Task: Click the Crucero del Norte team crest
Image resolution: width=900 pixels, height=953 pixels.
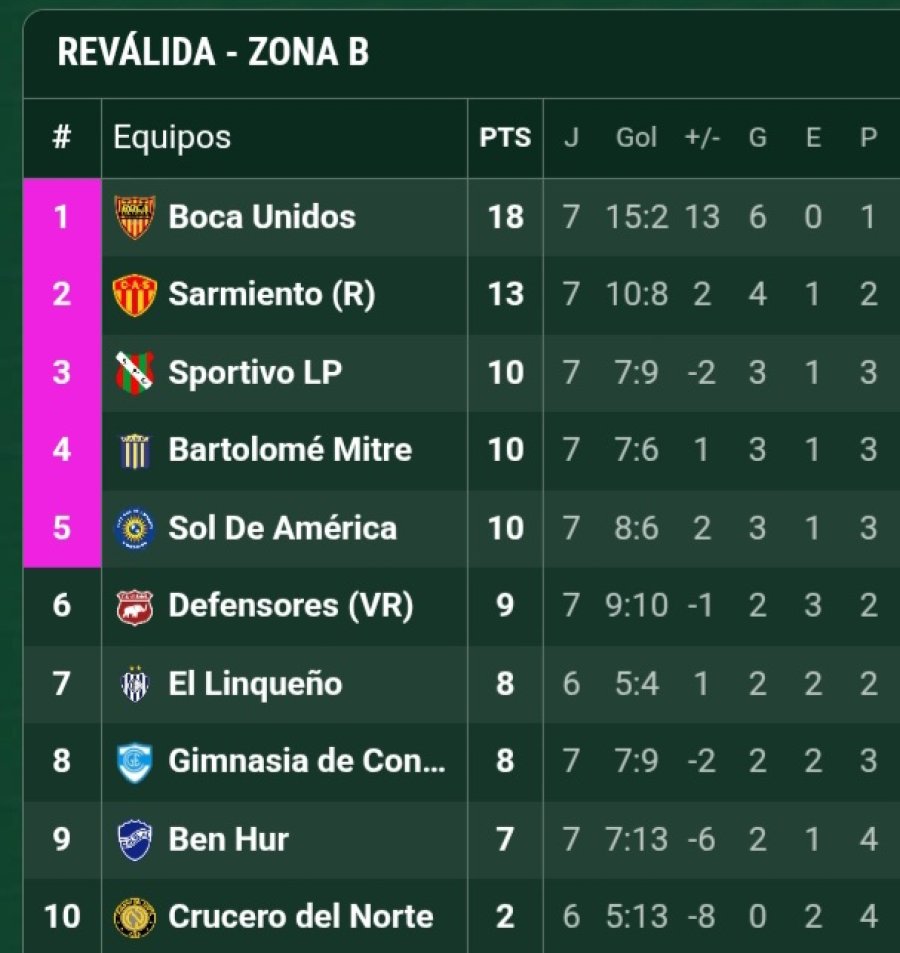Action: [x=134, y=917]
